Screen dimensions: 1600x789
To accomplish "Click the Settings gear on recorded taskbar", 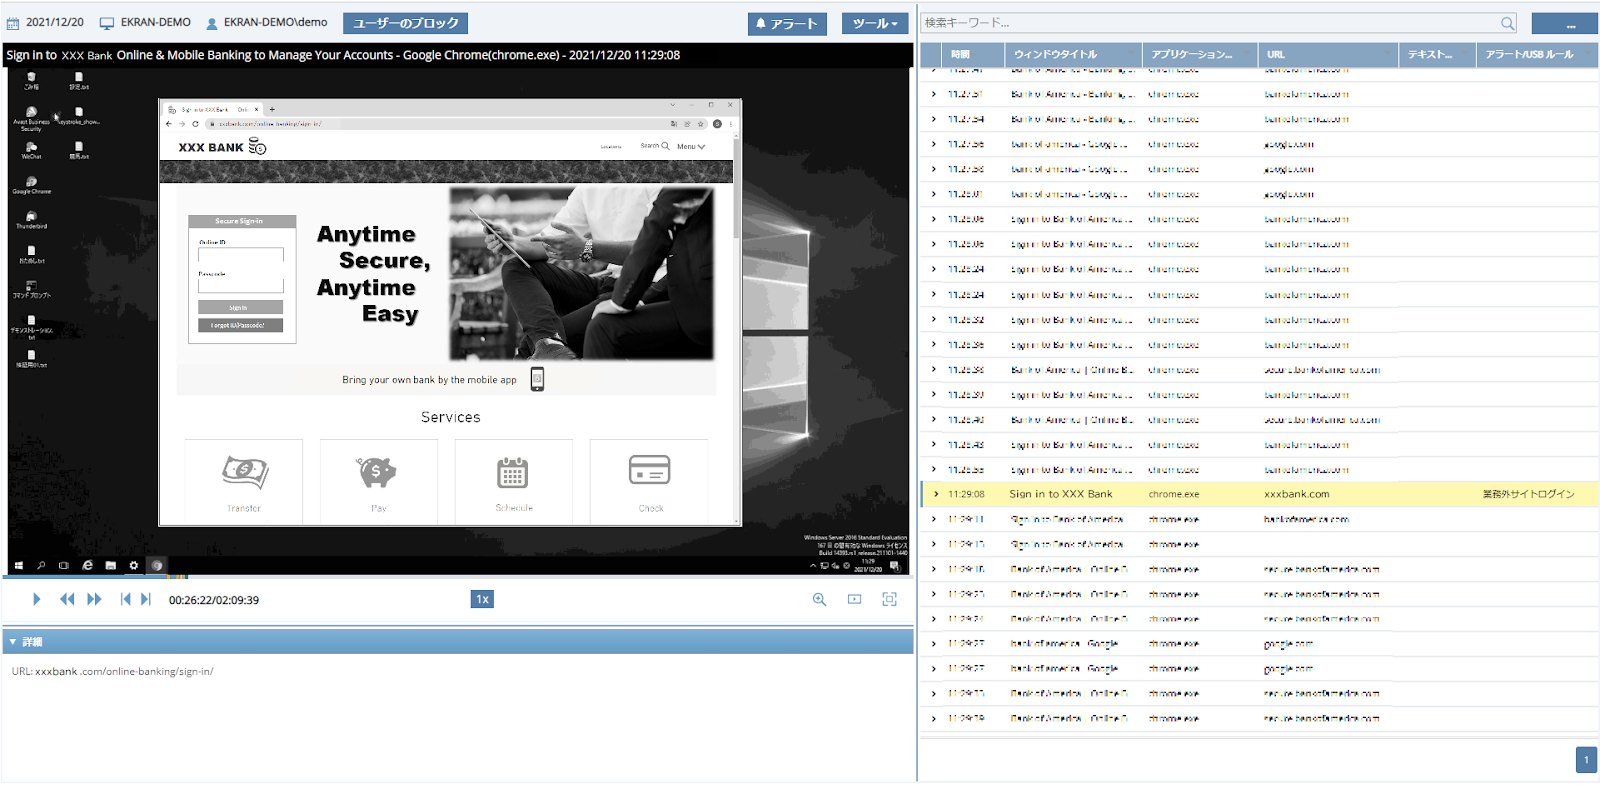I will [133, 566].
